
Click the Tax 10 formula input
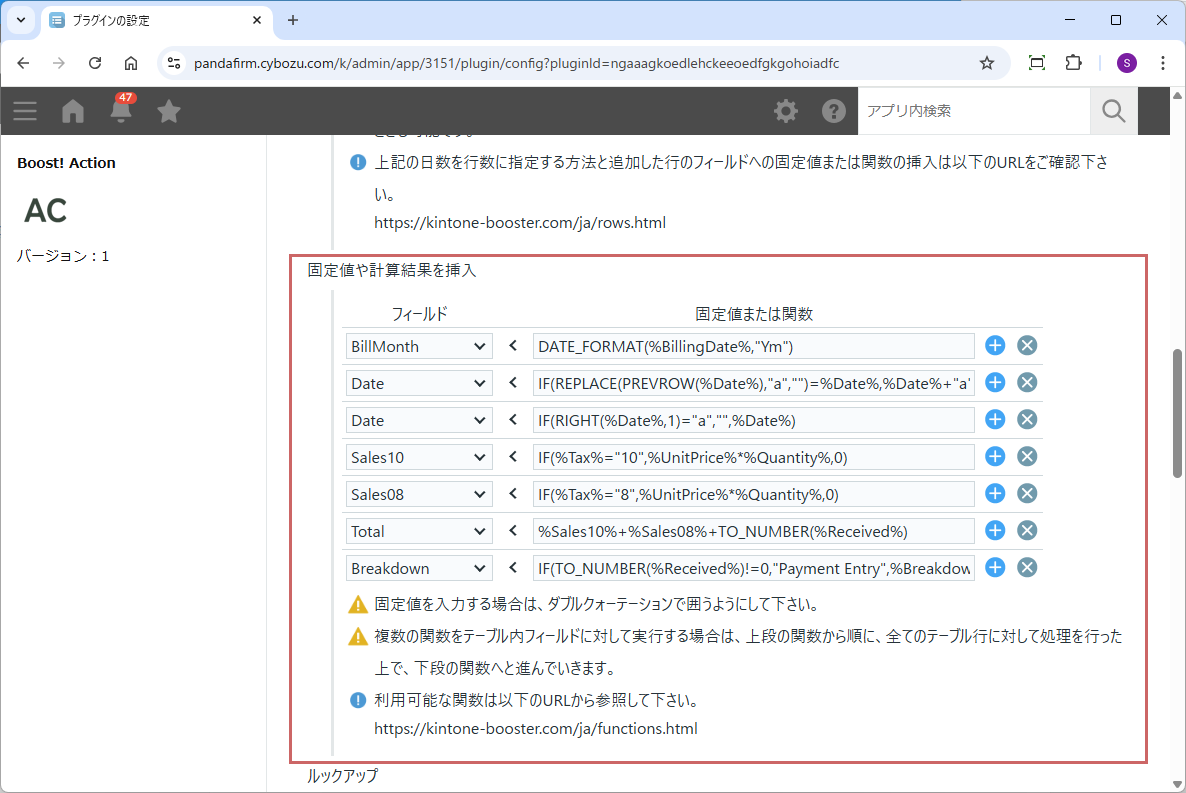[x=753, y=458]
